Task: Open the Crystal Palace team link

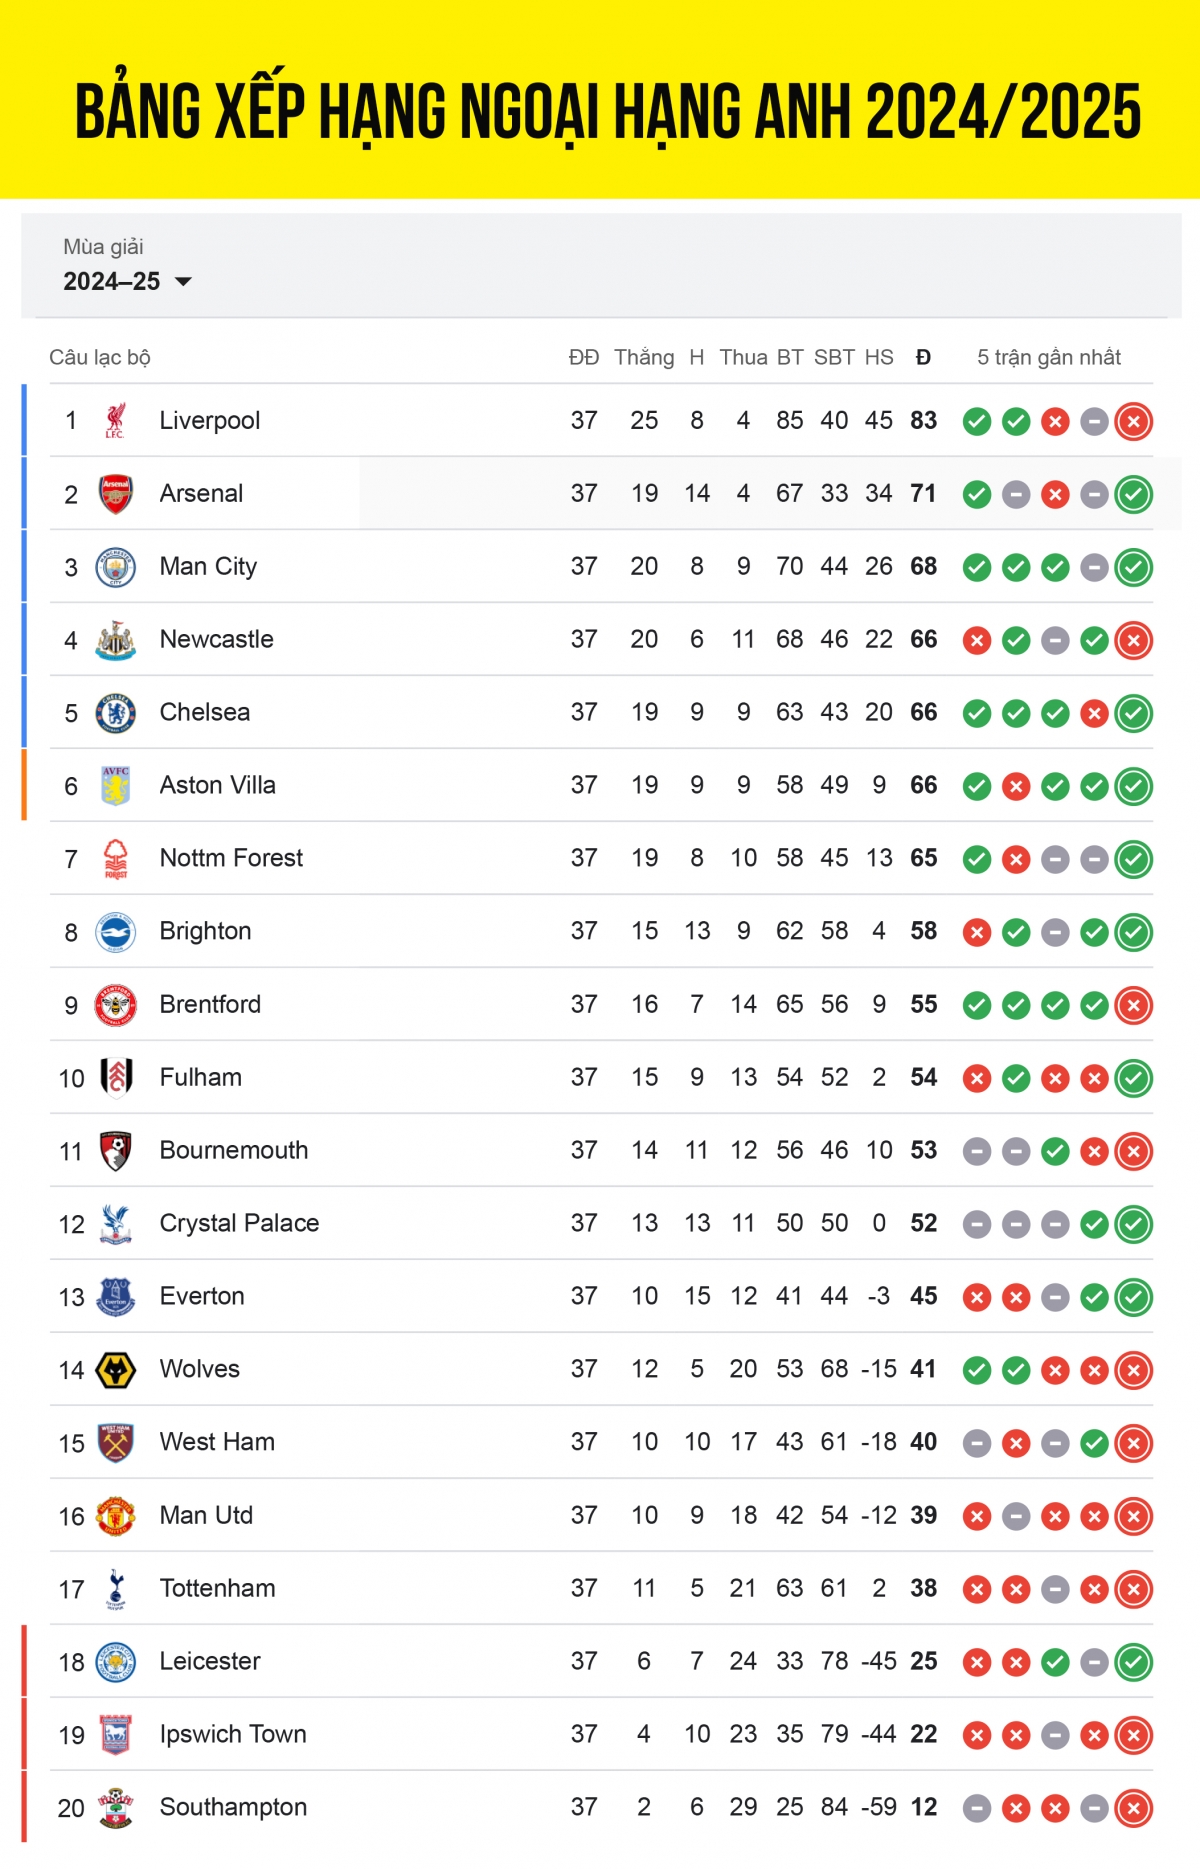Action: 239,1224
